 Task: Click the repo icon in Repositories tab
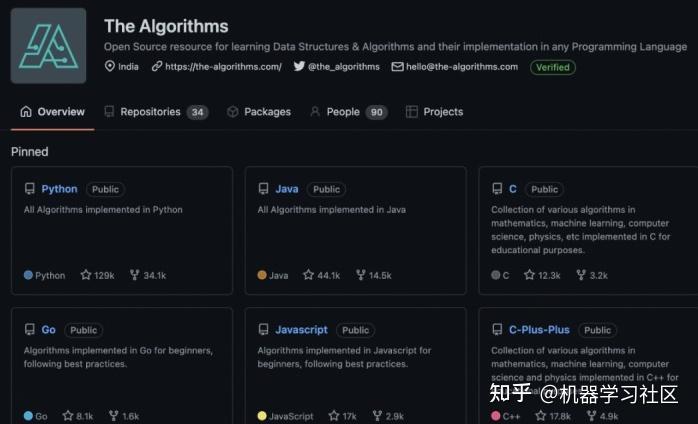click(x=109, y=111)
